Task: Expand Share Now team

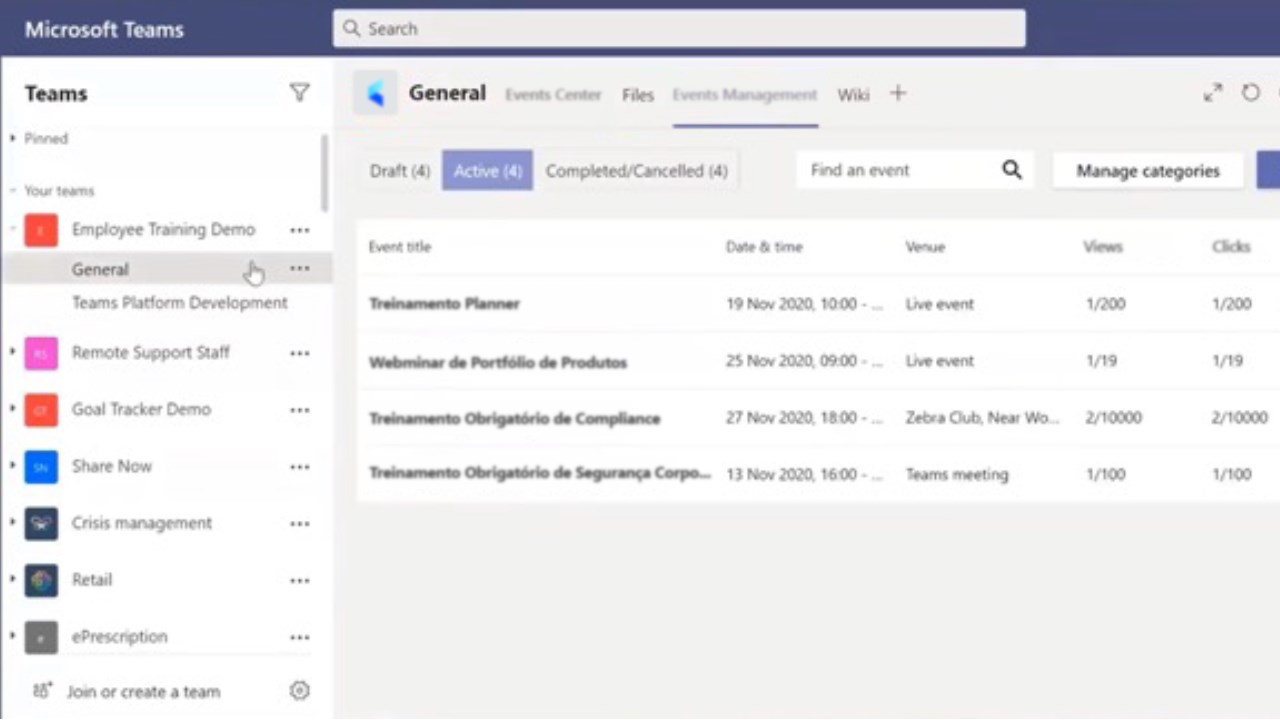Action: [x=13, y=466]
